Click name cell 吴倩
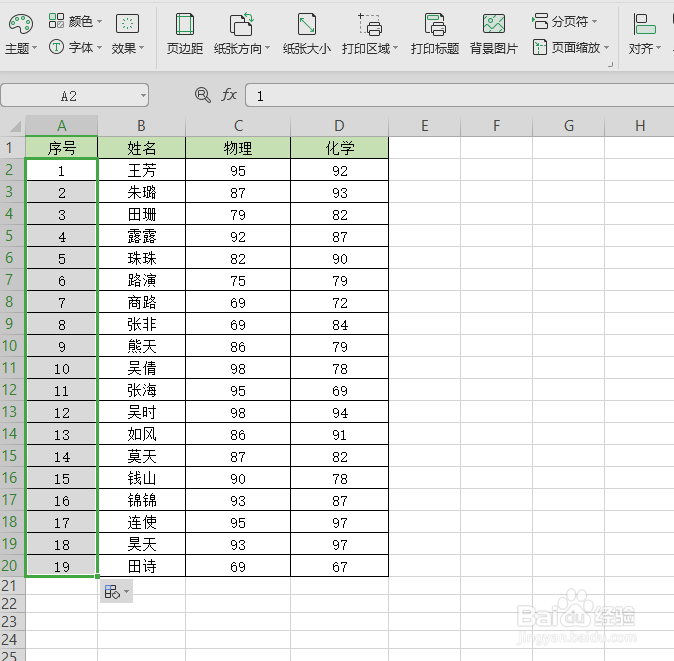This screenshot has width=674, height=661. [141, 368]
